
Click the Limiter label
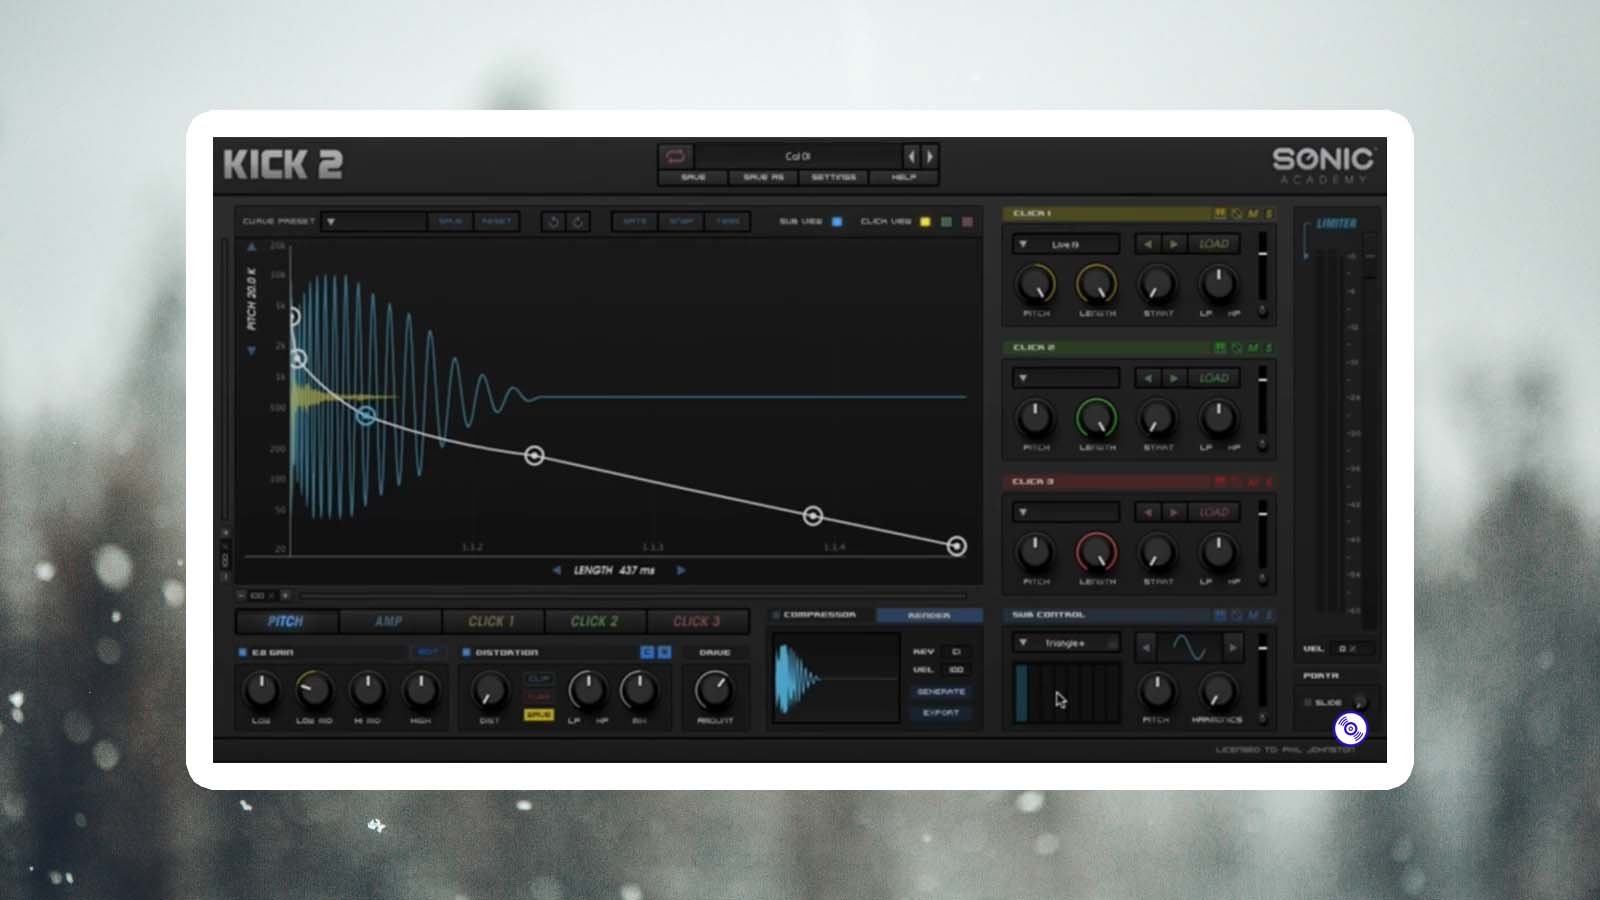1336,223
